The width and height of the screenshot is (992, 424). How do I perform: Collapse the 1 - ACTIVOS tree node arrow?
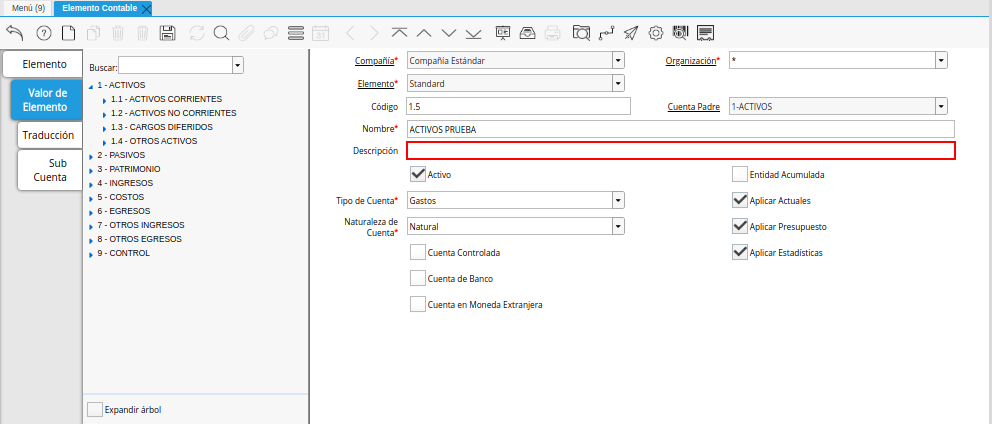pyautogui.click(x=91, y=85)
